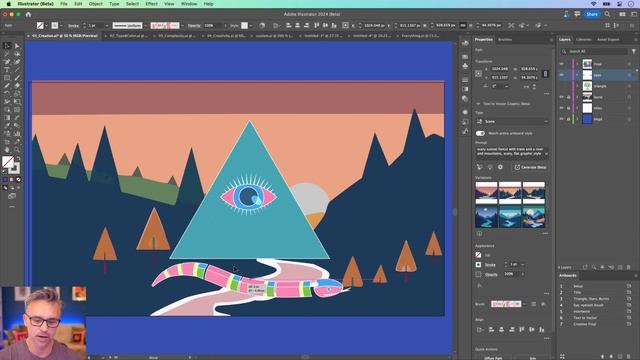Viewport: 640px width, 360px height.
Task: Click Create New Layer icon in Layers panel
Action: coord(620,267)
